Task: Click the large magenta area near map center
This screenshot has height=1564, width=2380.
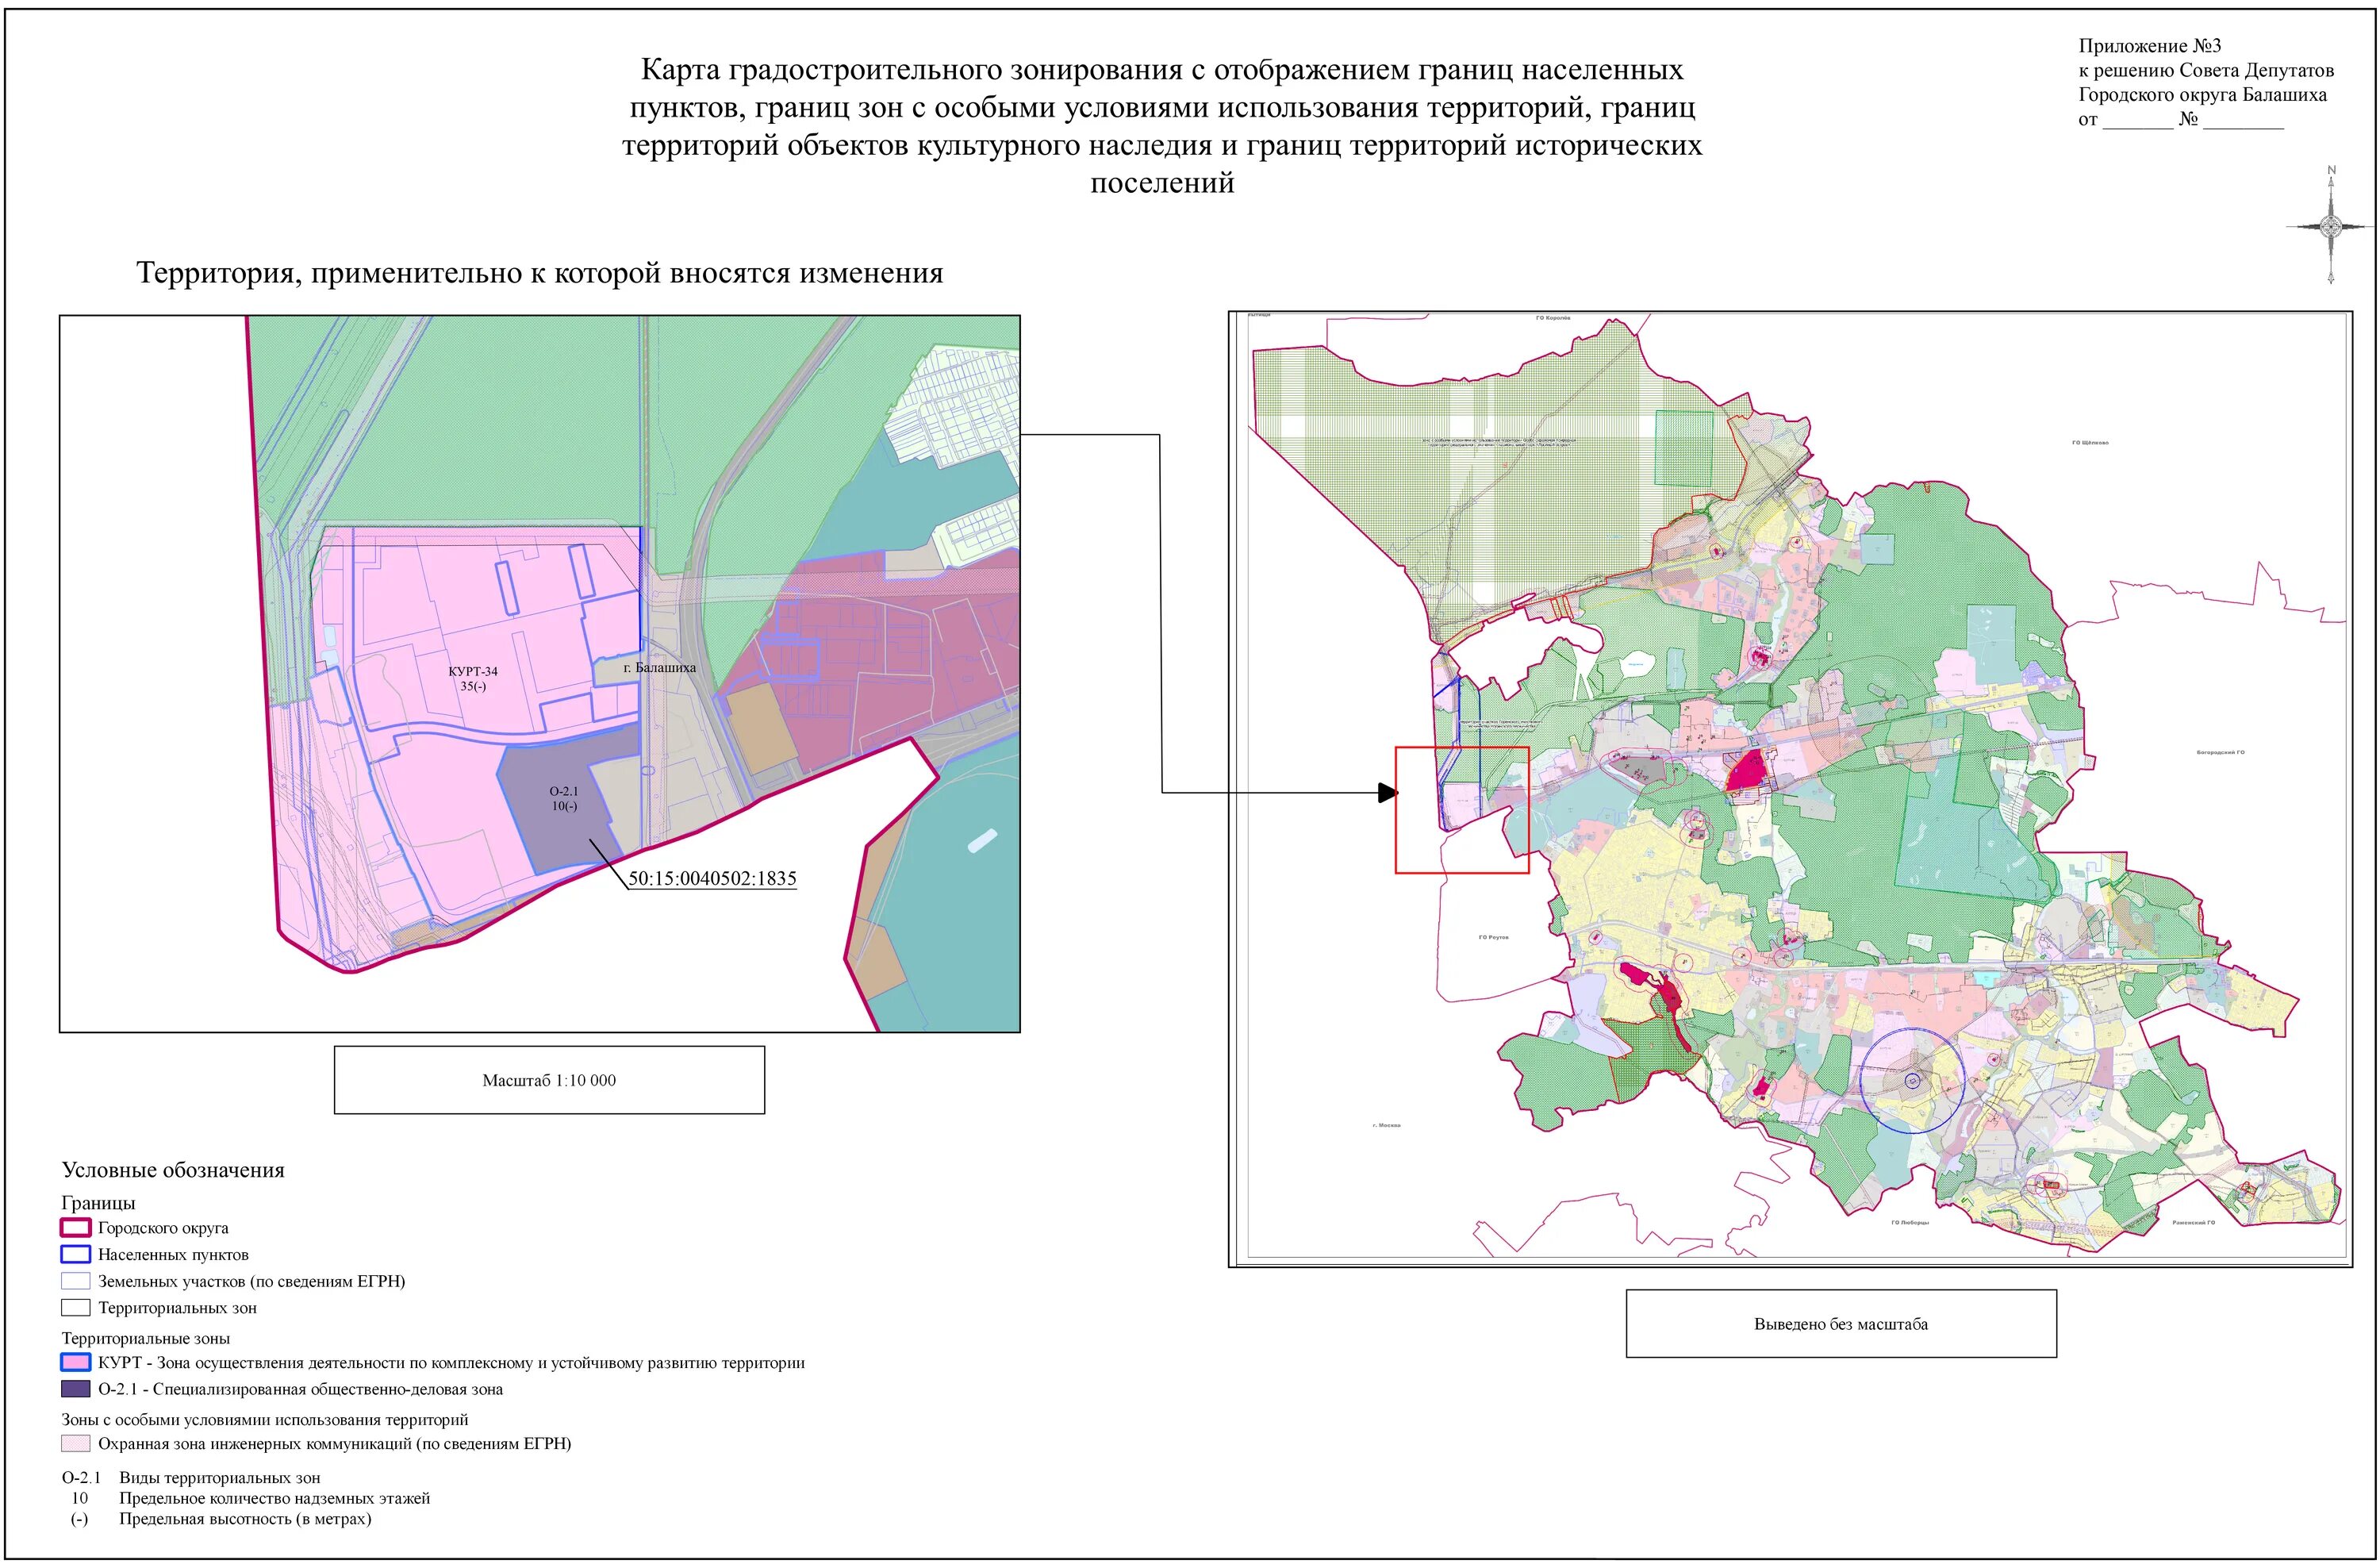Action: point(1748,771)
